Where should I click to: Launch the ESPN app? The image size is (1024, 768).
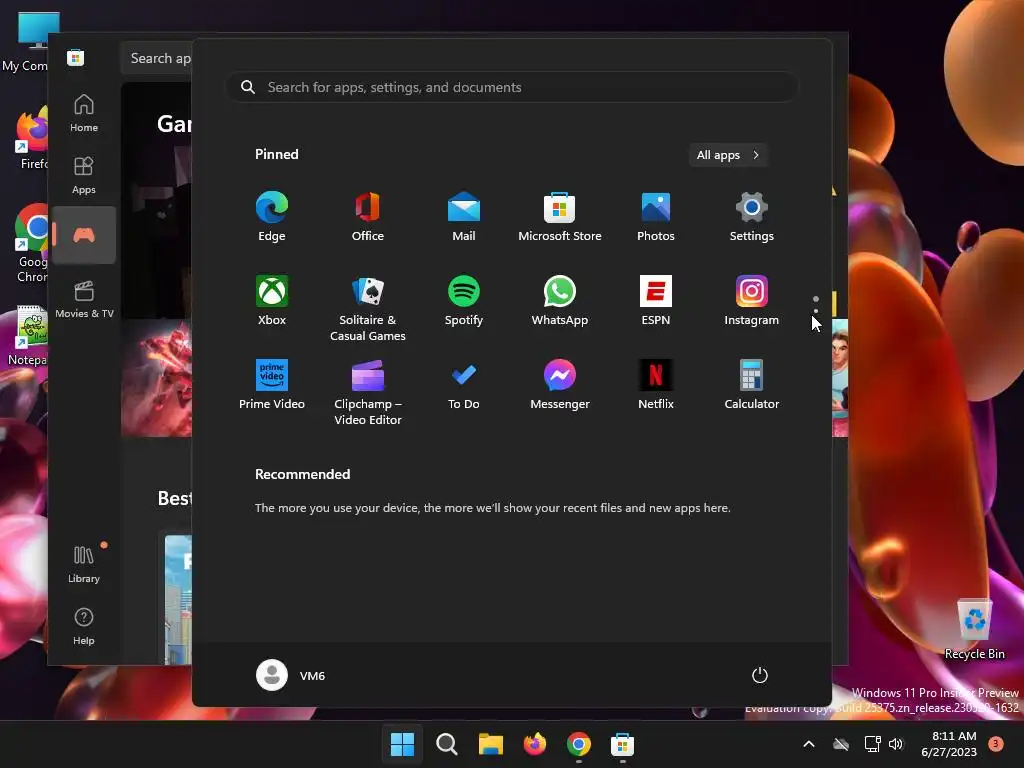click(x=656, y=300)
